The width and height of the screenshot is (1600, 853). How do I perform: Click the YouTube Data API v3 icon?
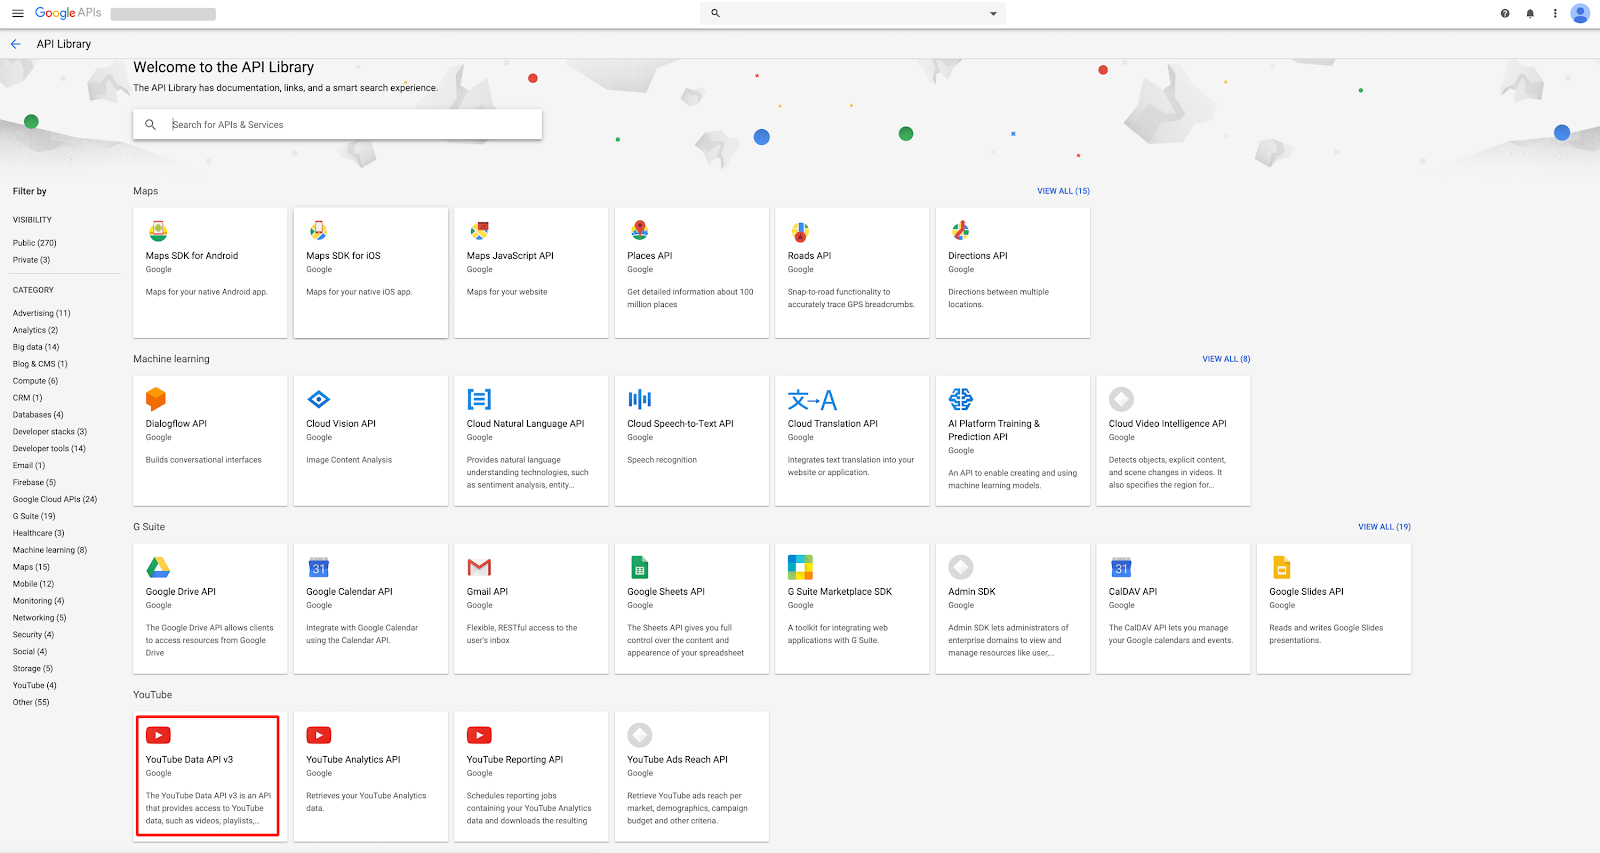click(158, 735)
